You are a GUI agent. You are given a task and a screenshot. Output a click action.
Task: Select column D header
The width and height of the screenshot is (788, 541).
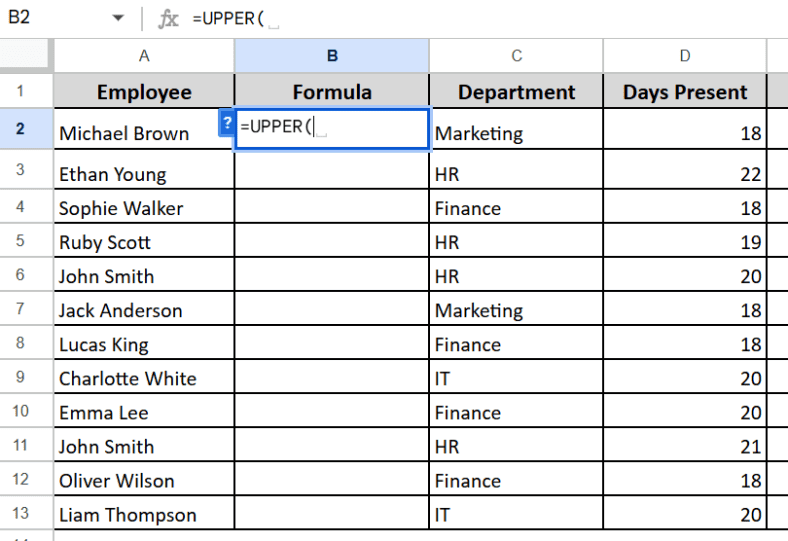point(685,56)
